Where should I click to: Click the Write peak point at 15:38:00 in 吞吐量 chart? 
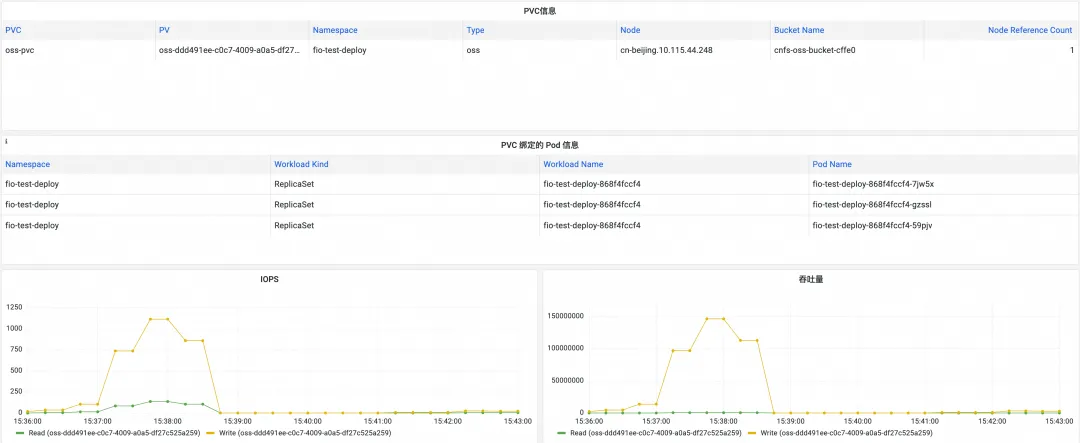[725, 319]
